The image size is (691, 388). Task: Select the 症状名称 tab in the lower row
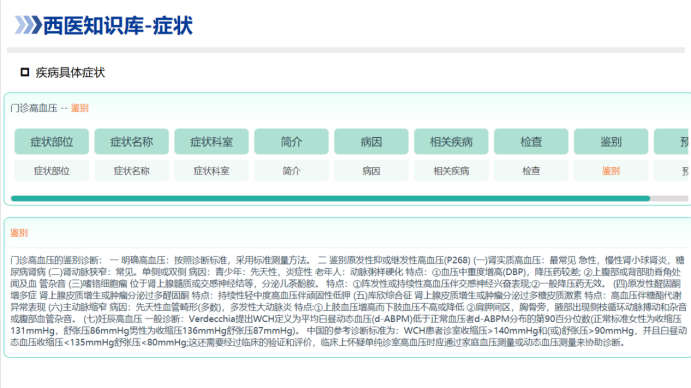[131, 171]
